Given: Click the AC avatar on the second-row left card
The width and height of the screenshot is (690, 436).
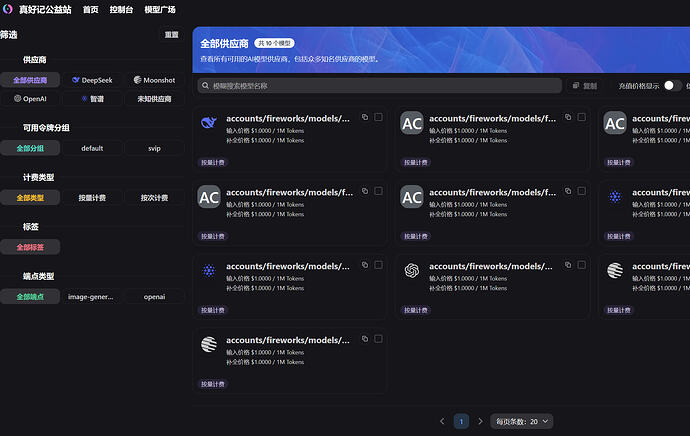Looking at the screenshot, I should point(209,197).
